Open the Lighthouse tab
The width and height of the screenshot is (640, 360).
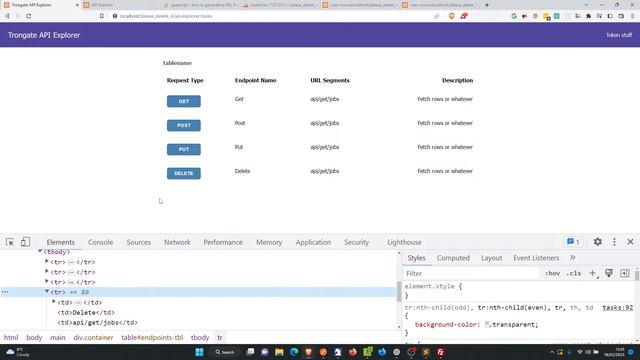coord(404,242)
